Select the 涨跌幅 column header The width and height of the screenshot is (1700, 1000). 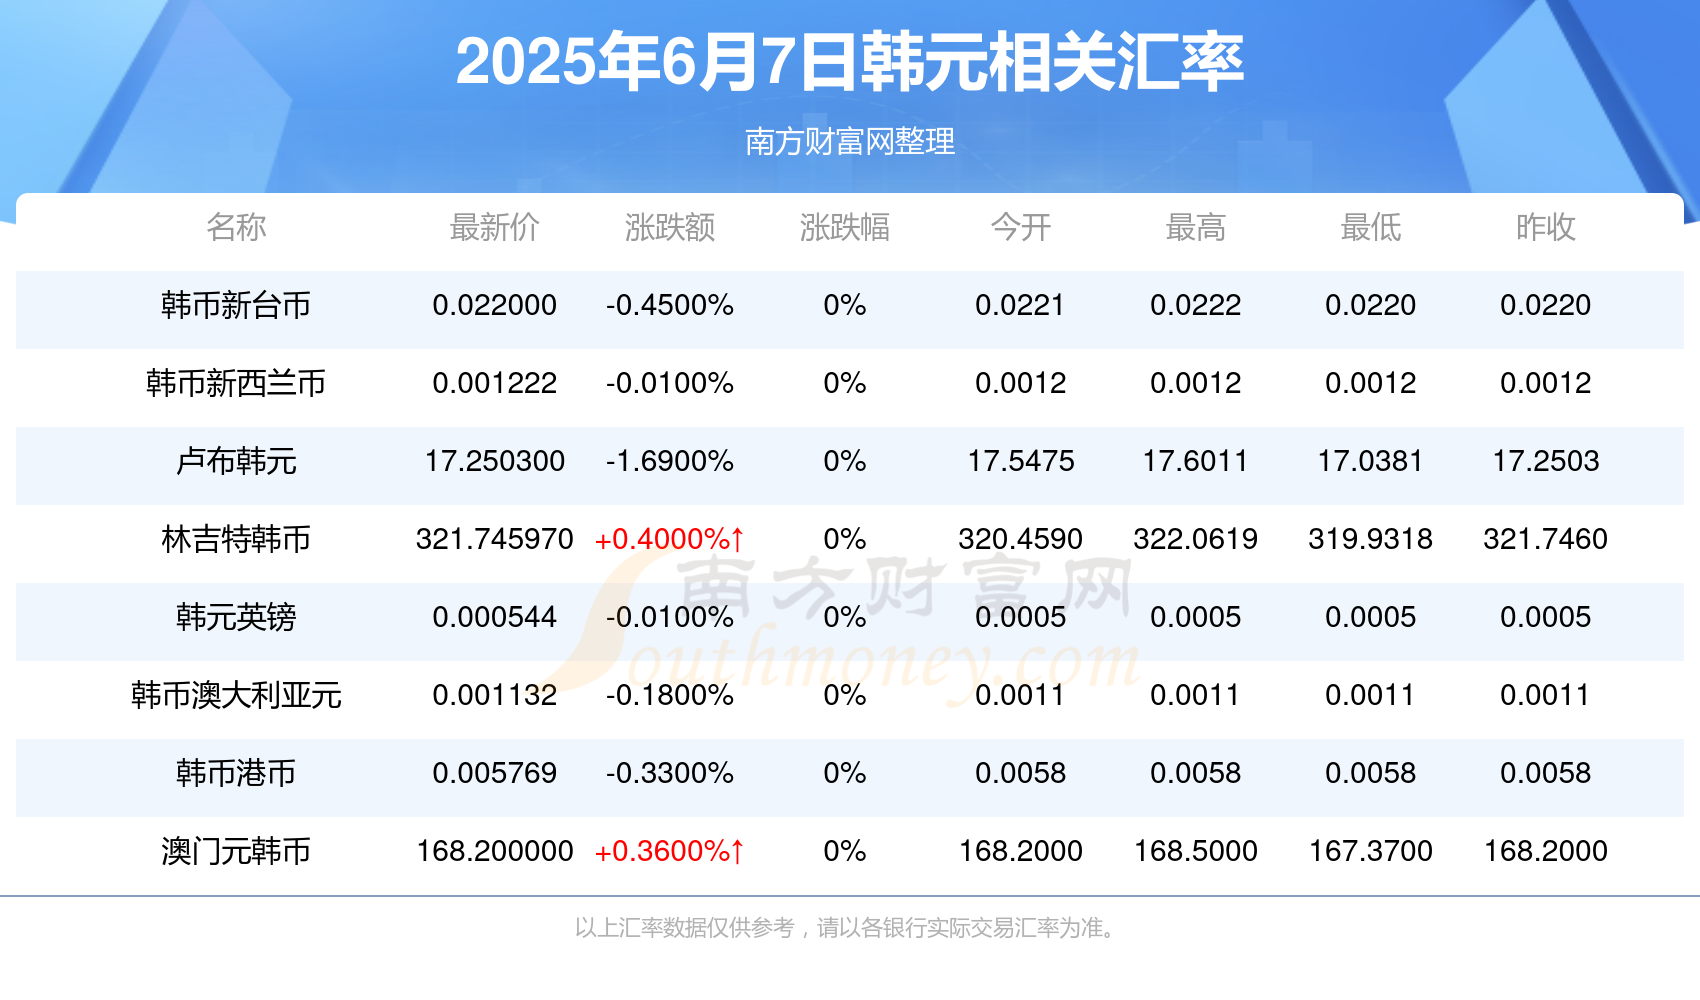click(845, 227)
